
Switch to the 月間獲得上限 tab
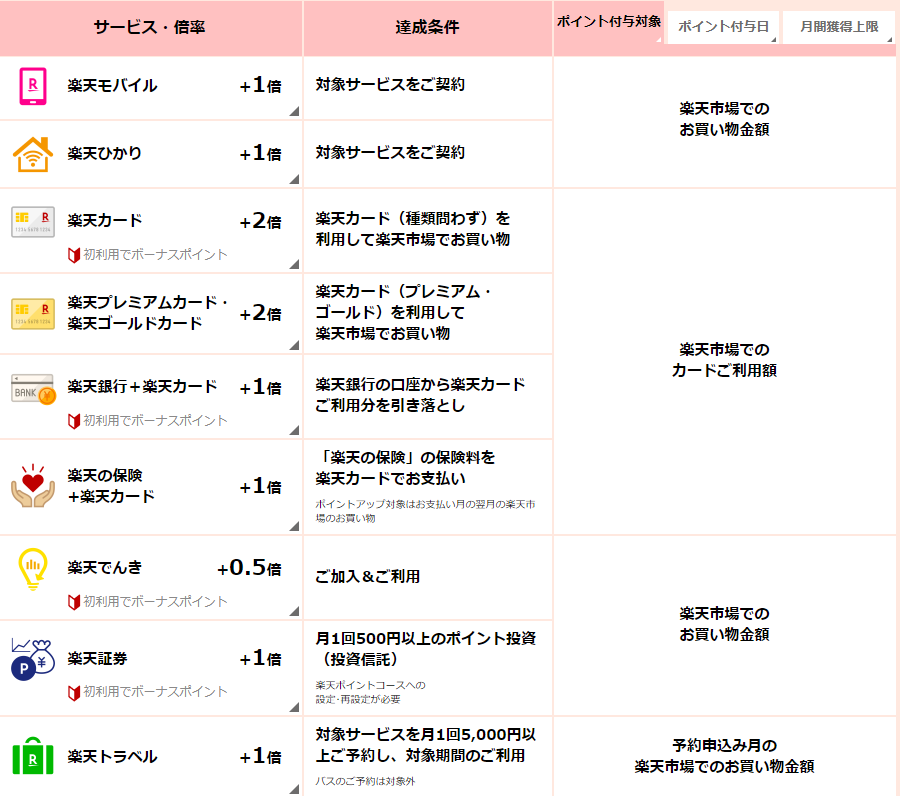(x=839, y=26)
